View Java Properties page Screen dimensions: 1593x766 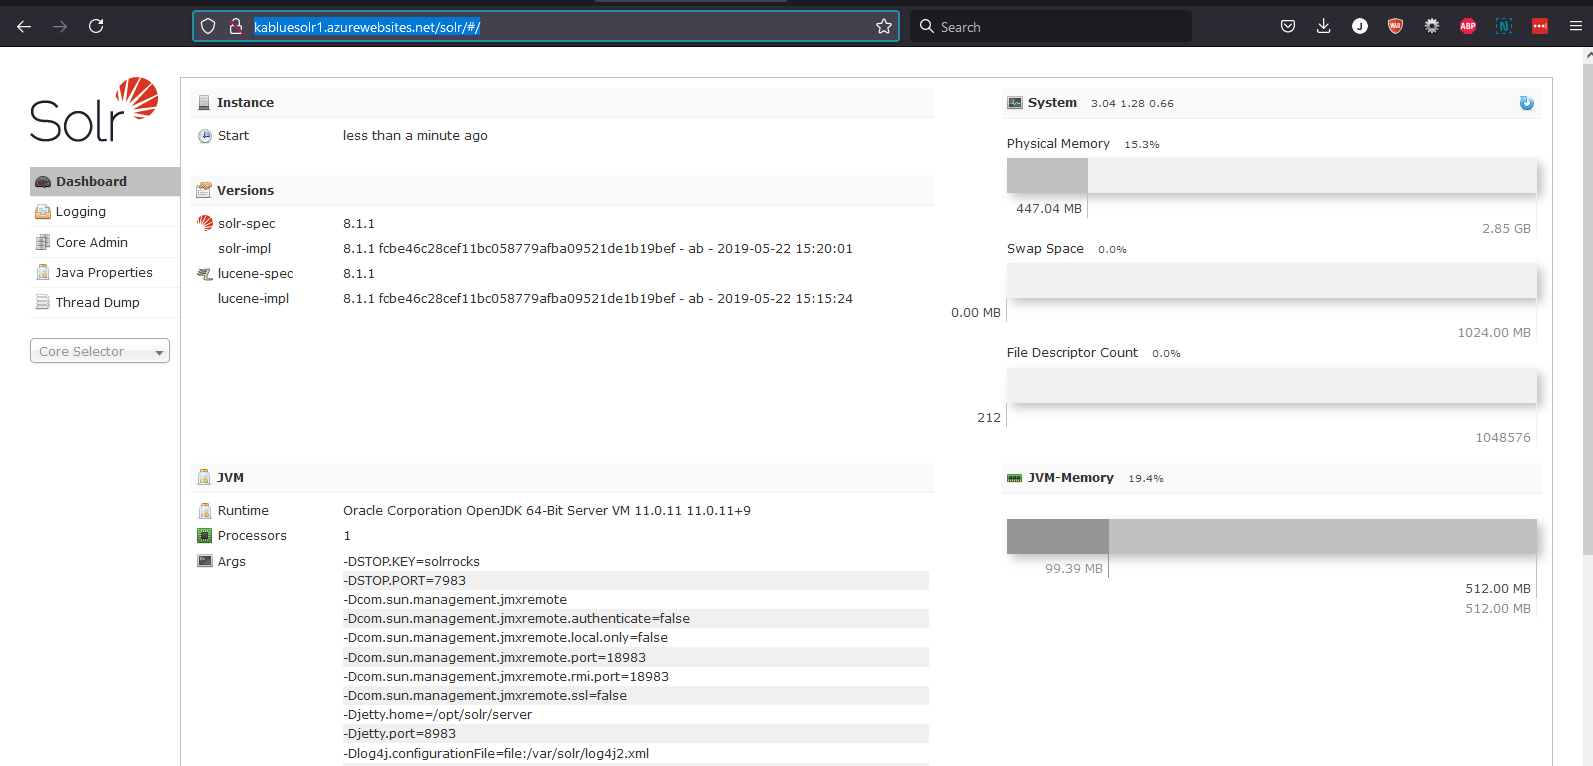coord(104,273)
